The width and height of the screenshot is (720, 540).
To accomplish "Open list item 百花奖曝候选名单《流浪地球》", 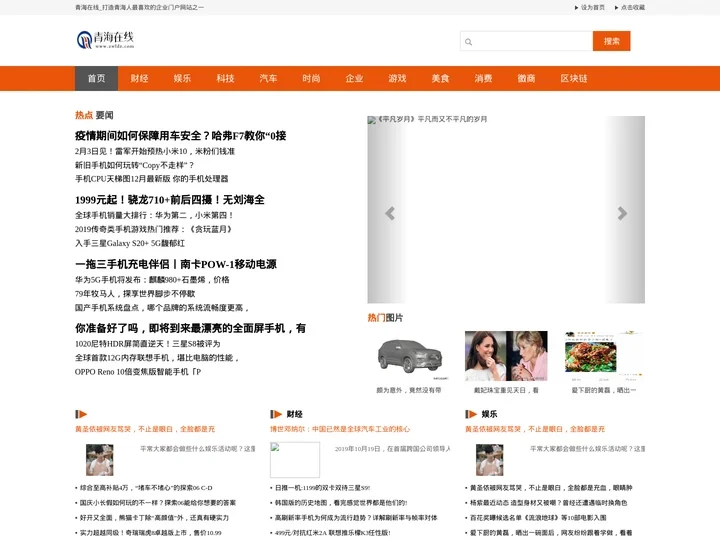I will pos(538,518).
